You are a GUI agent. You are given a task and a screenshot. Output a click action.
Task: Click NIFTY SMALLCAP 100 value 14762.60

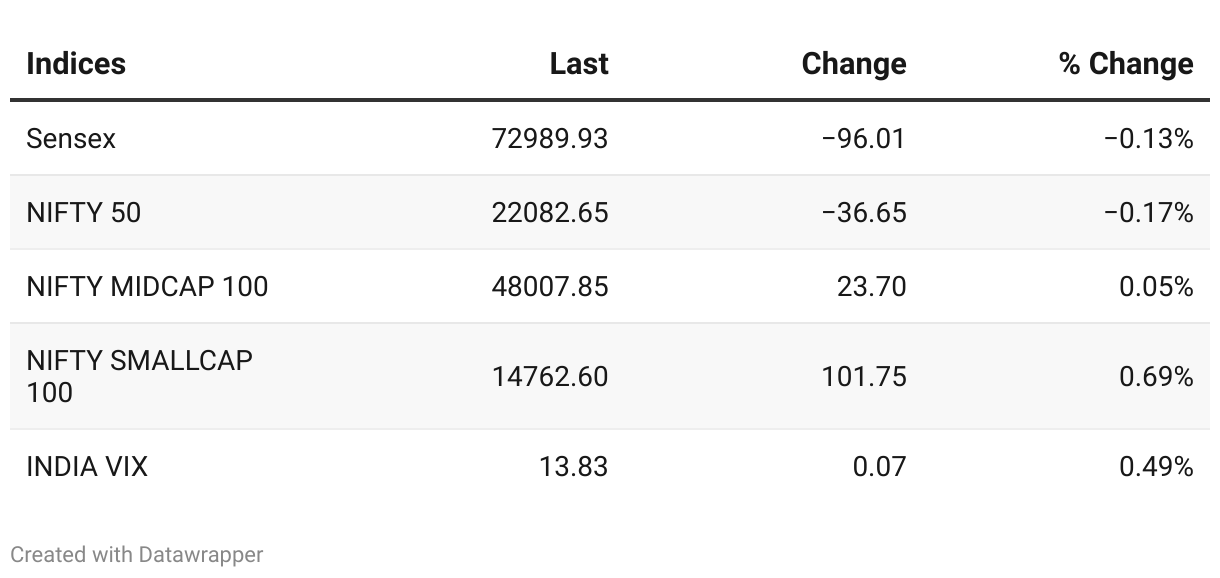[x=549, y=377]
